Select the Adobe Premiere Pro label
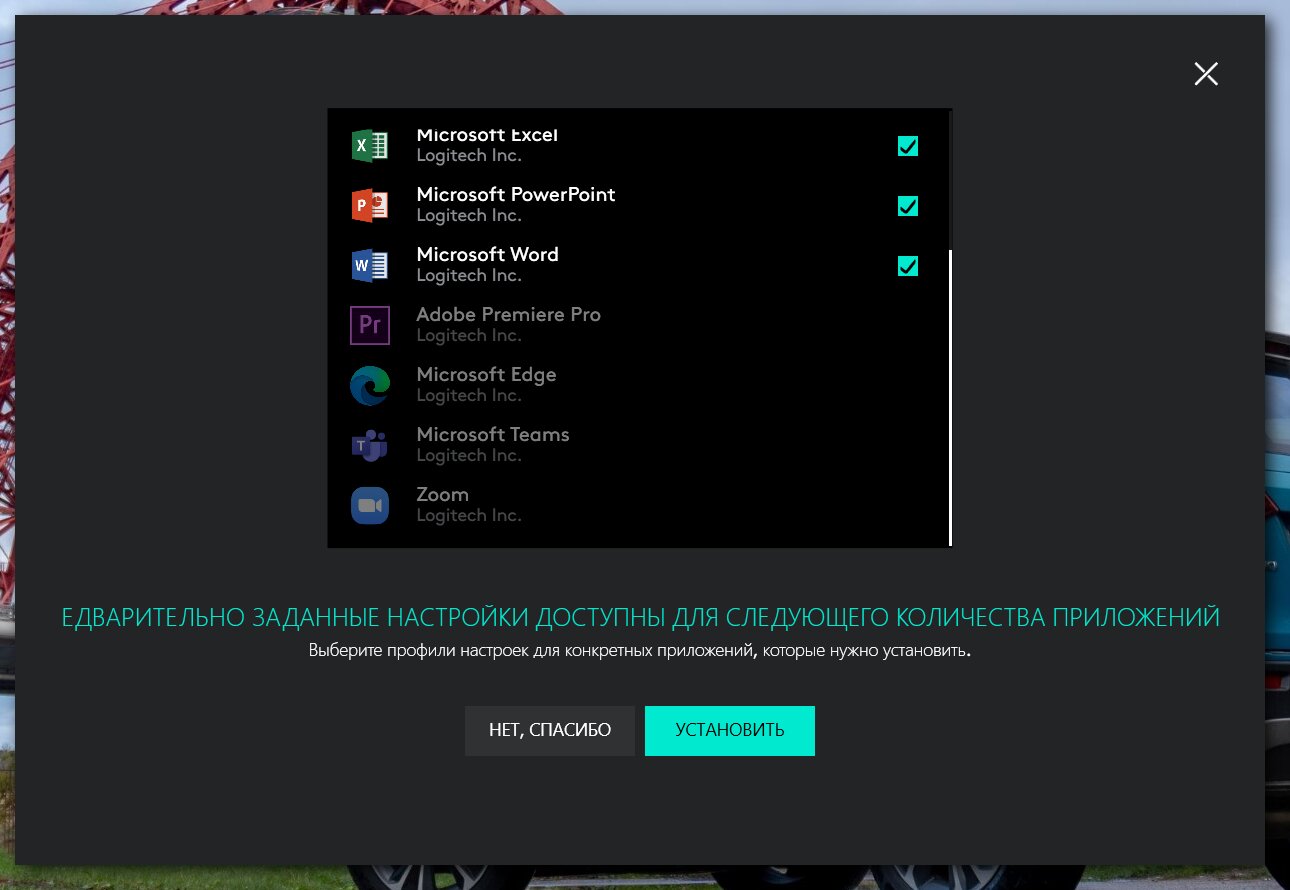Image resolution: width=1290 pixels, height=890 pixels. point(509,314)
